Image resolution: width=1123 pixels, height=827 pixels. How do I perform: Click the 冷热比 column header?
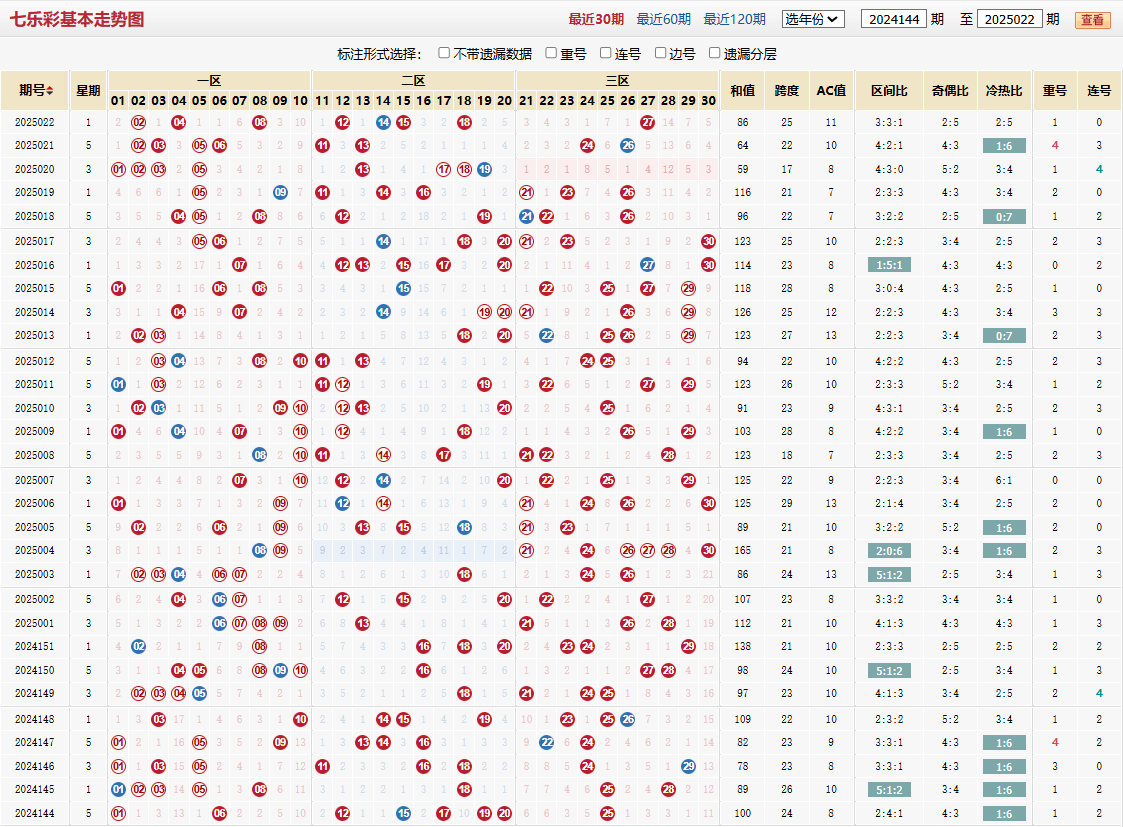click(x=1003, y=91)
